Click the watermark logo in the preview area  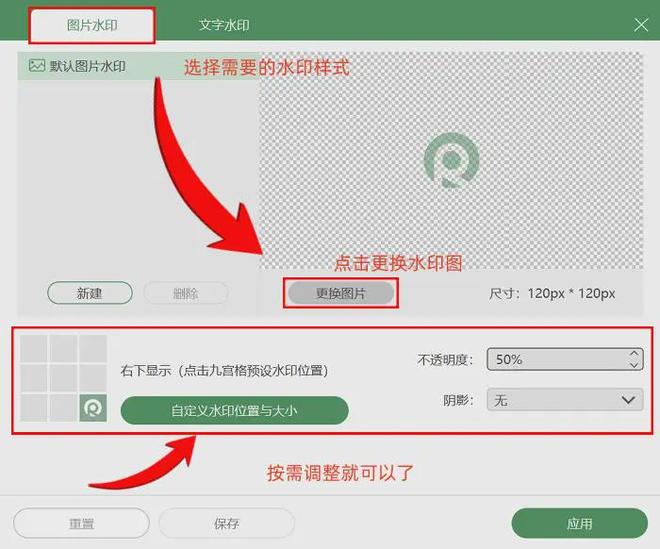[451, 160]
